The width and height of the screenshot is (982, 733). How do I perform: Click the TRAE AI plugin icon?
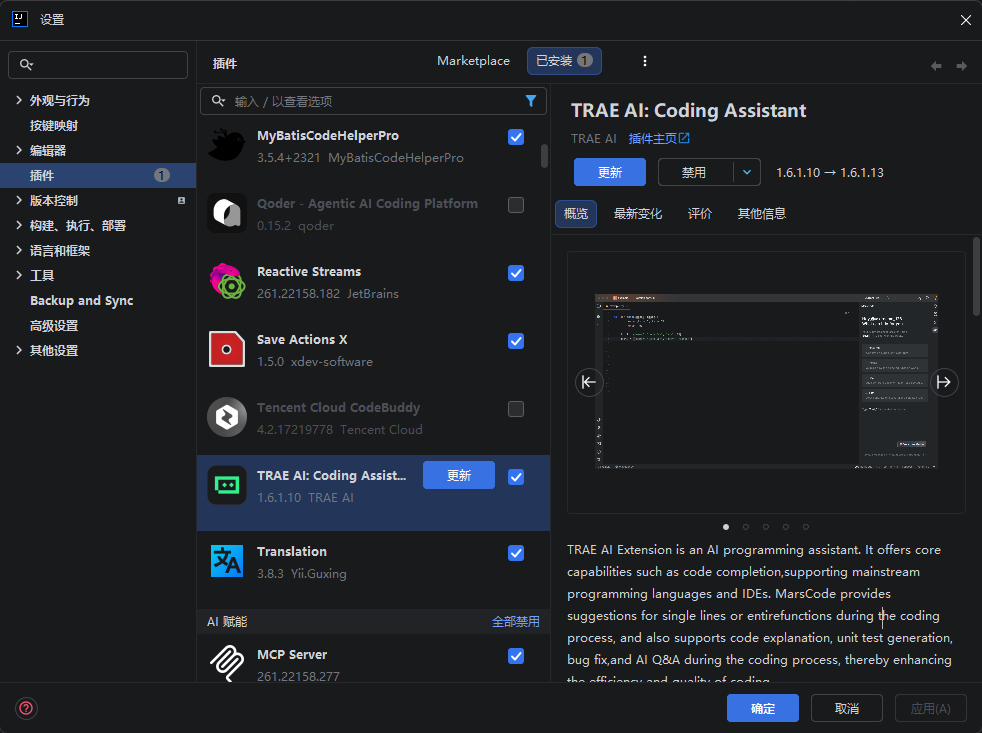coord(226,485)
